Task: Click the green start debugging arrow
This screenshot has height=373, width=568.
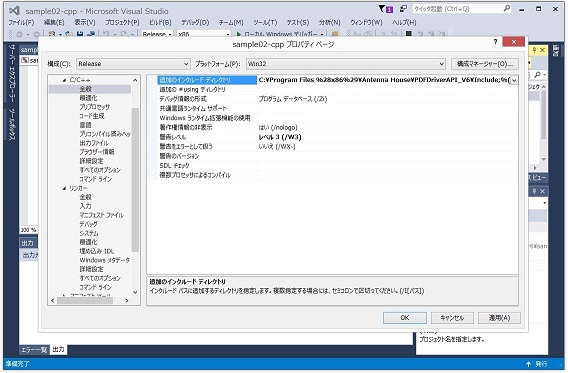Action: click(x=239, y=34)
